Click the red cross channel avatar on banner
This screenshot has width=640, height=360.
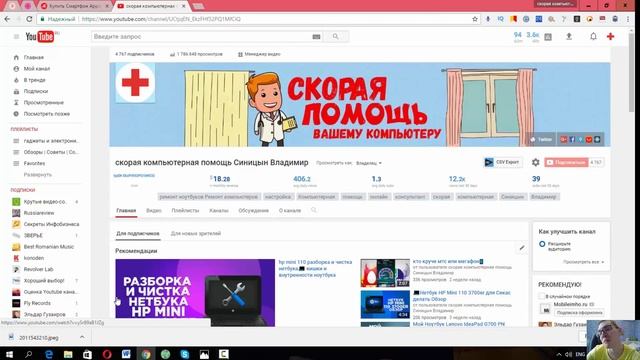click(135, 82)
